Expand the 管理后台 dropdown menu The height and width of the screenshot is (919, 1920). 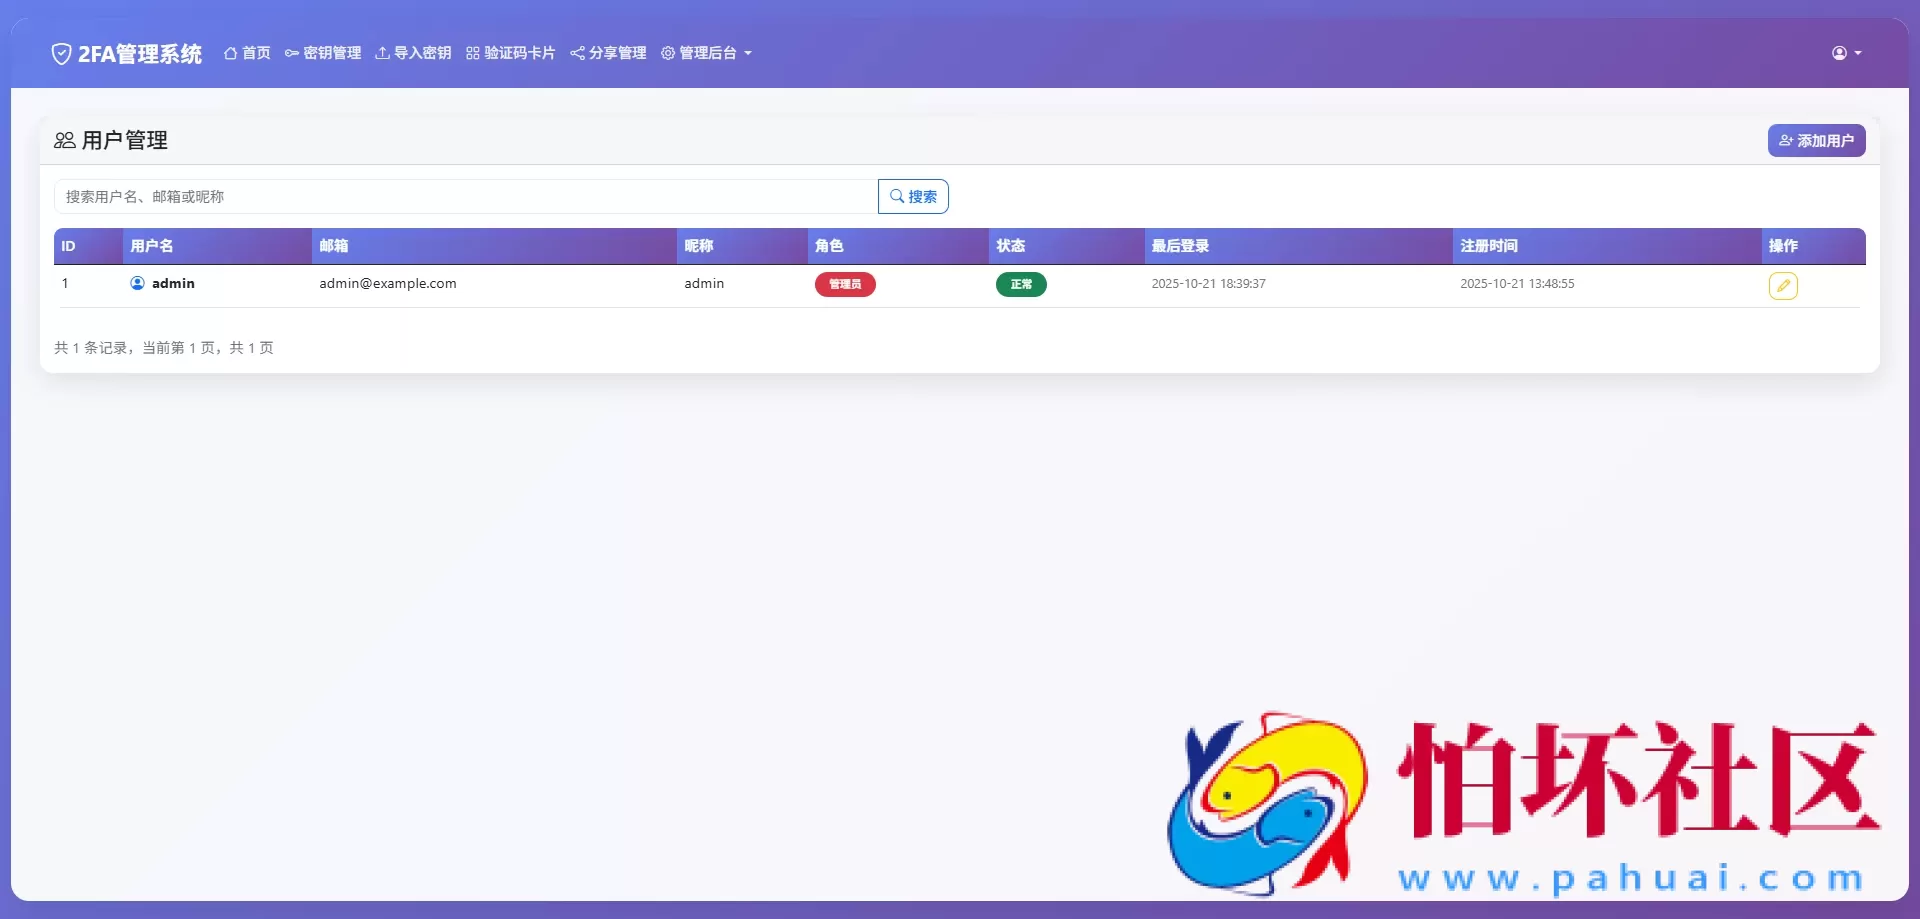[x=706, y=53]
